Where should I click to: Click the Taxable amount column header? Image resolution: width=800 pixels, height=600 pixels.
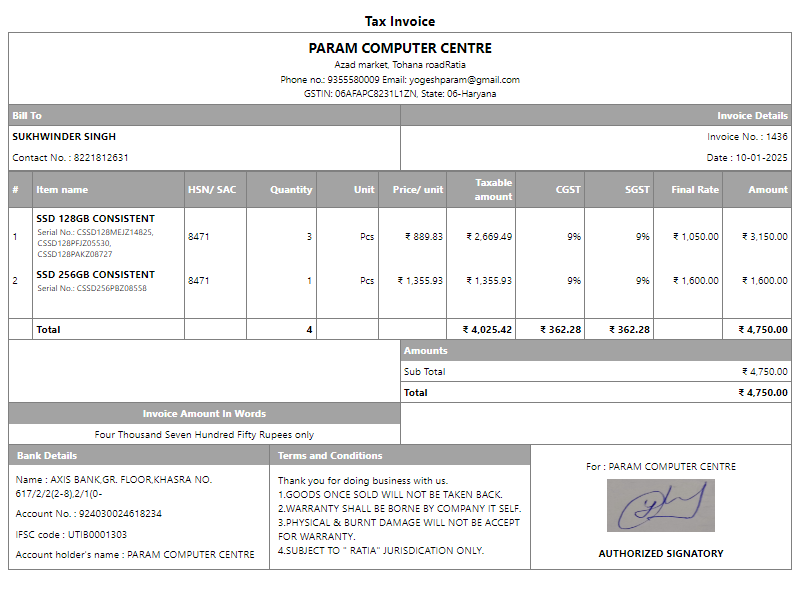coord(493,190)
